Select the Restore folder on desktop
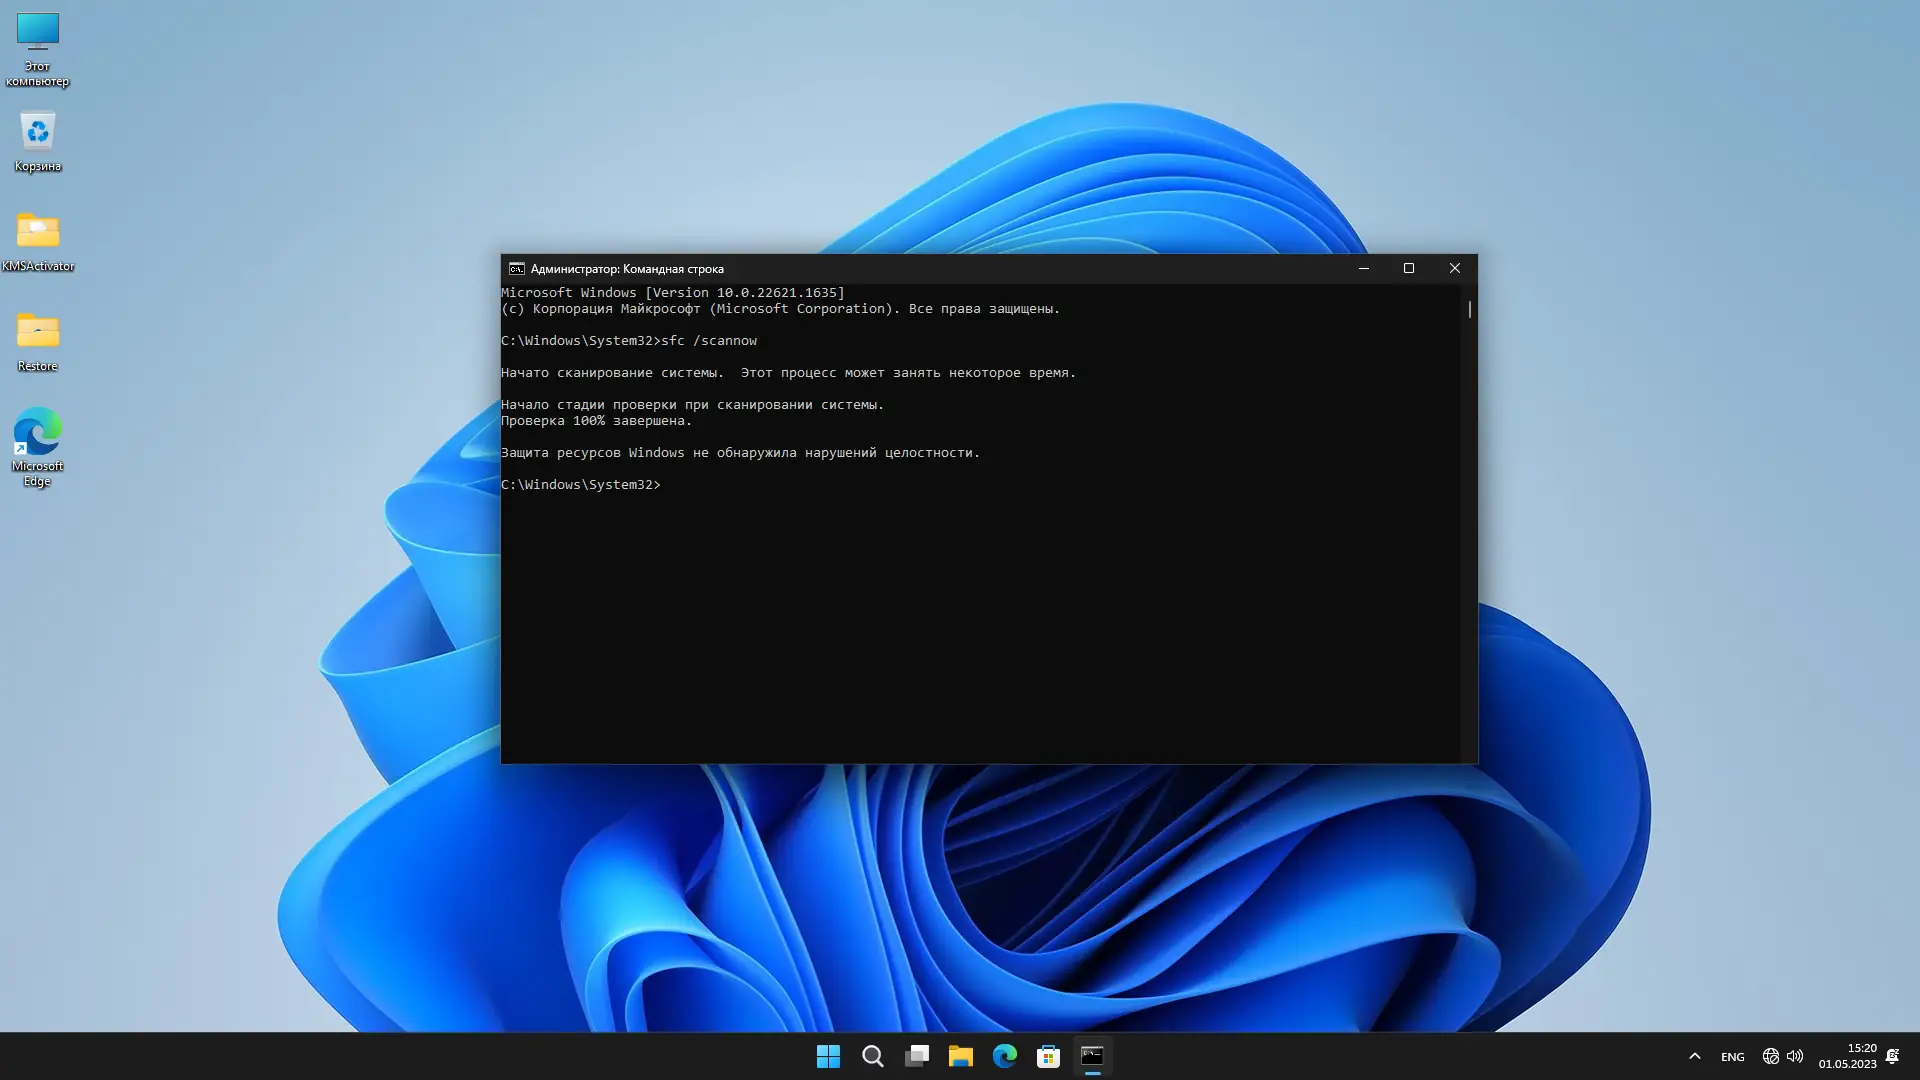The image size is (1920, 1080). coord(37,340)
